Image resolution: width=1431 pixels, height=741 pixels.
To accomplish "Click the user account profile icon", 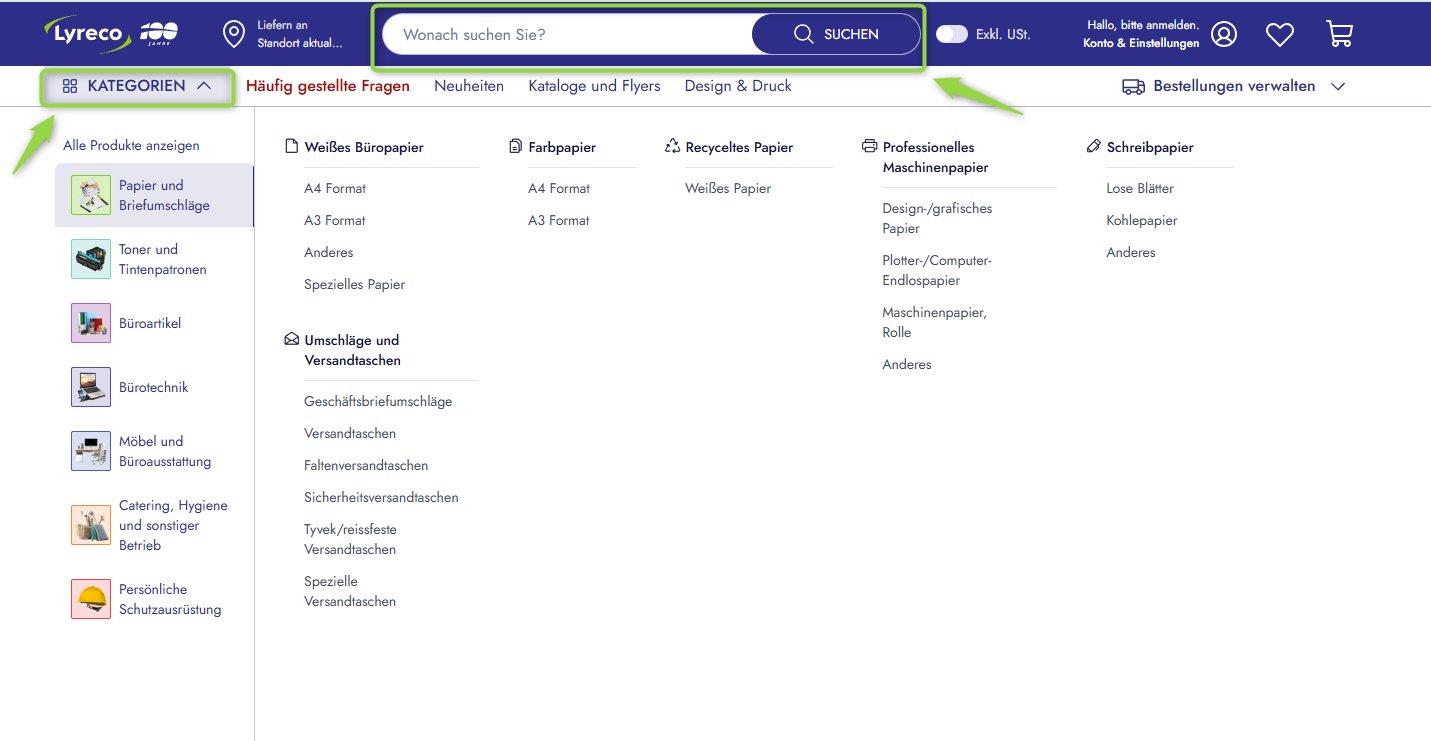I will pyautogui.click(x=1224, y=34).
